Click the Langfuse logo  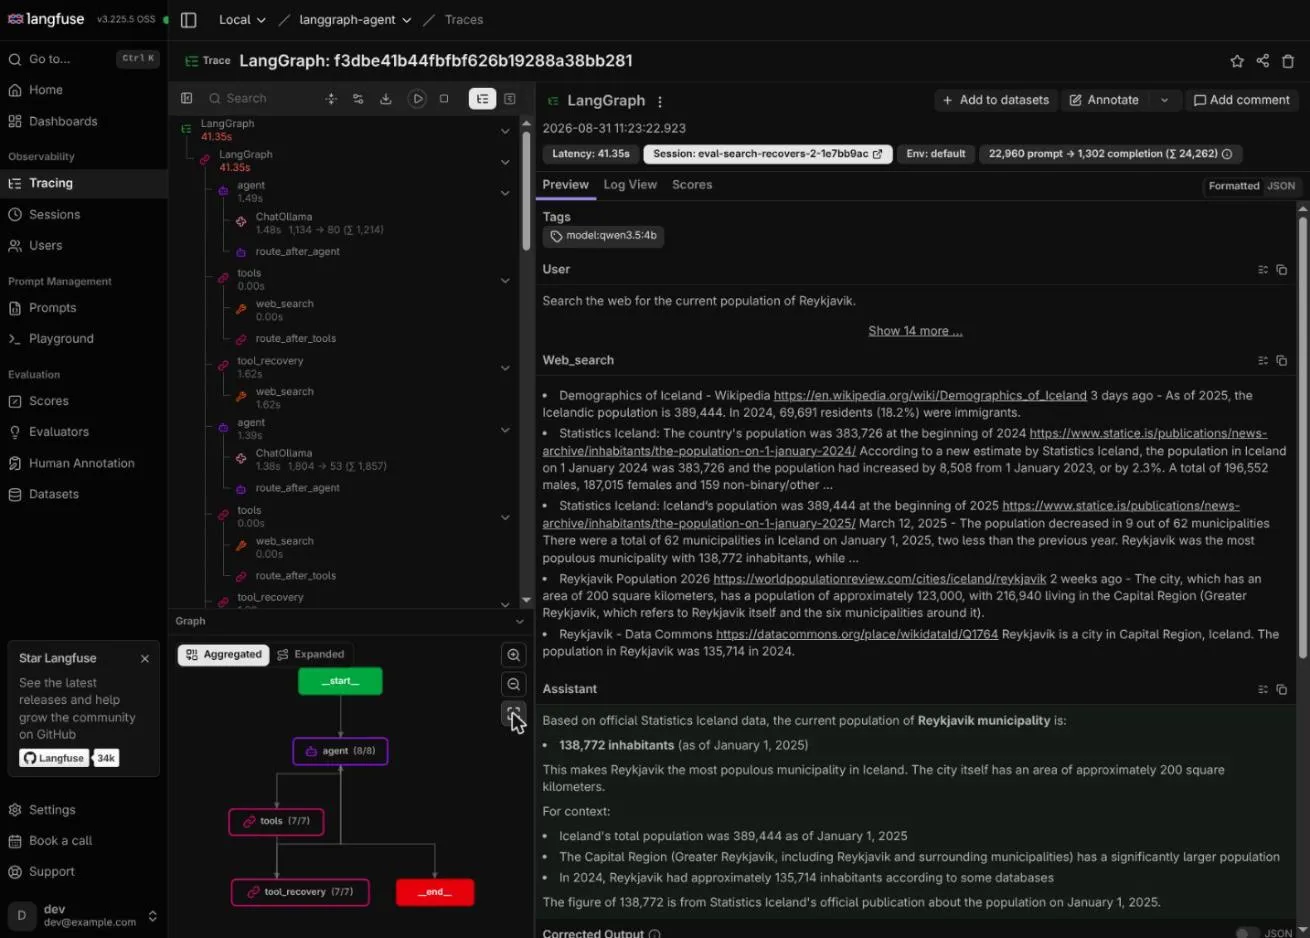point(46,19)
